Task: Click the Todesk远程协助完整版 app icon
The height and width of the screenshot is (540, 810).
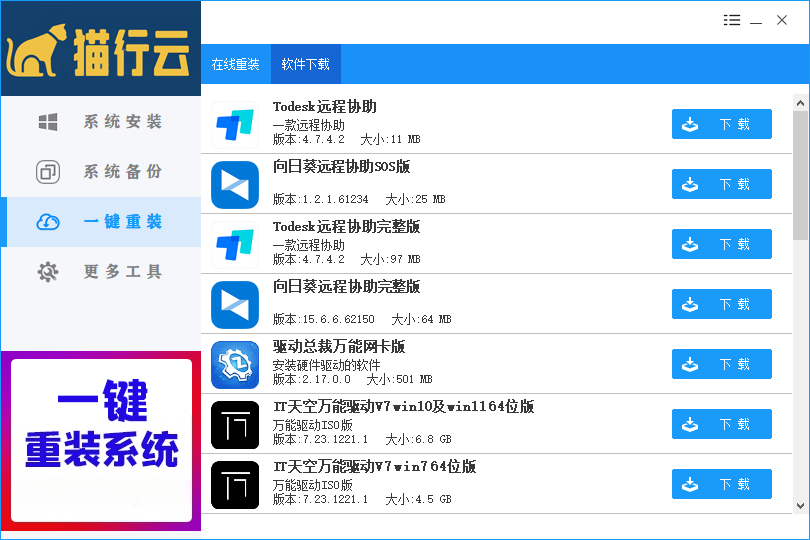Action: coord(235,245)
